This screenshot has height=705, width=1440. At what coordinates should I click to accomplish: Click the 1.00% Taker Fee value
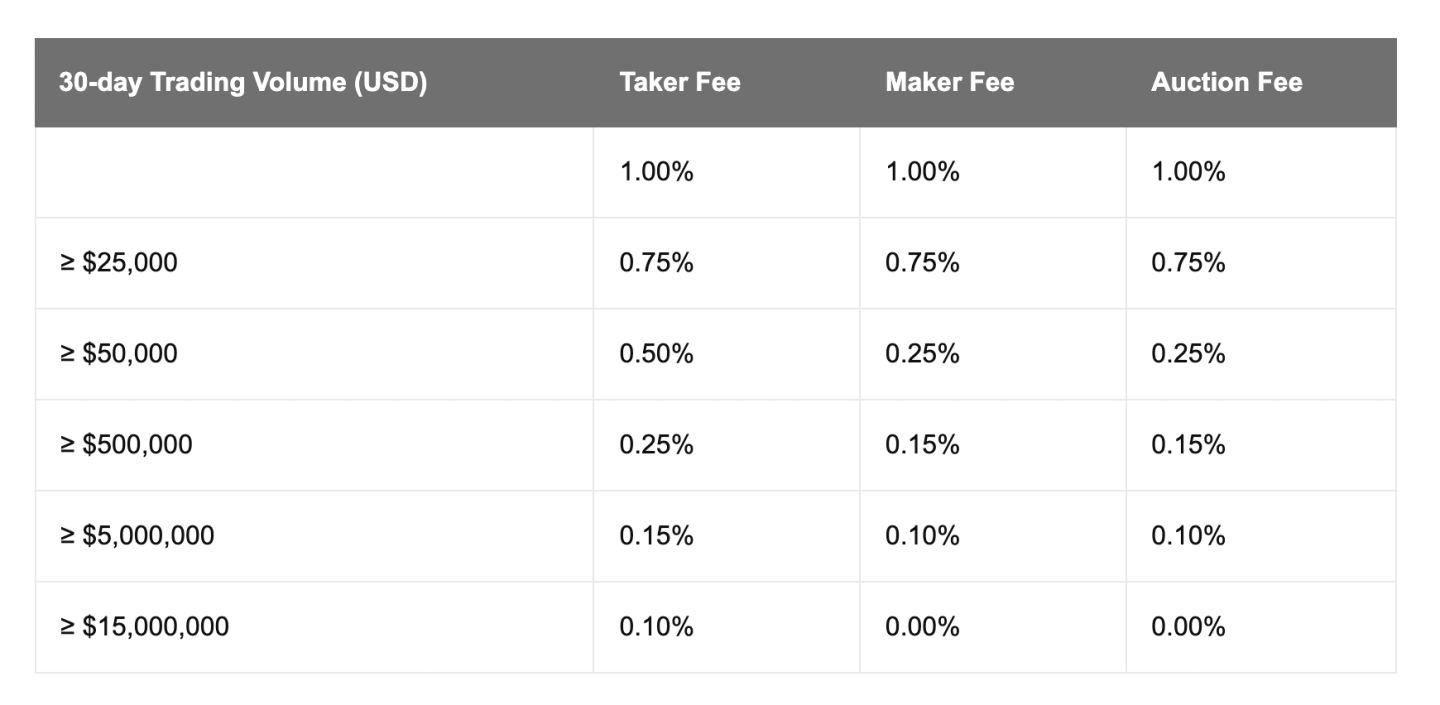point(656,172)
